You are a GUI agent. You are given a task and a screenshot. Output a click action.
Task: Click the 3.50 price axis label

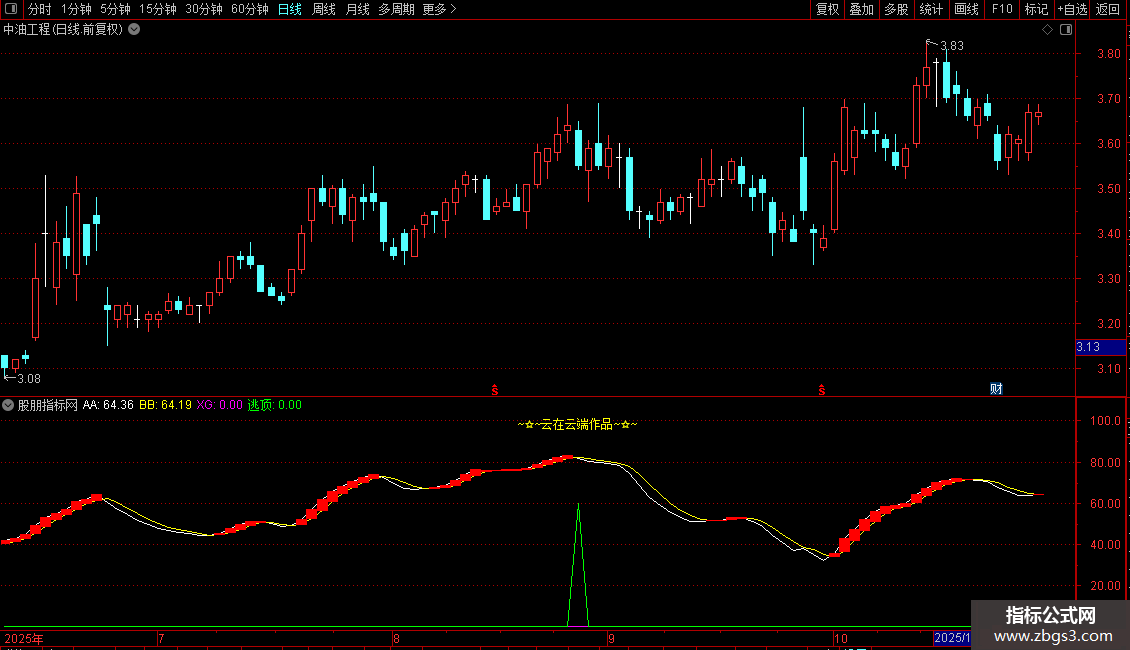pos(1108,189)
